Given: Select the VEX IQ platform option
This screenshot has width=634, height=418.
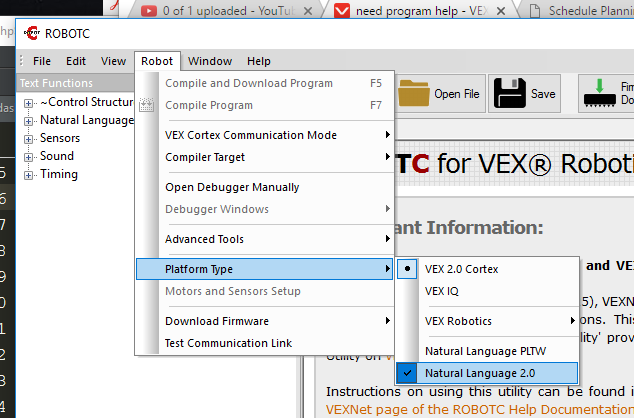Looking at the screenshot, I should coord(487,291).
